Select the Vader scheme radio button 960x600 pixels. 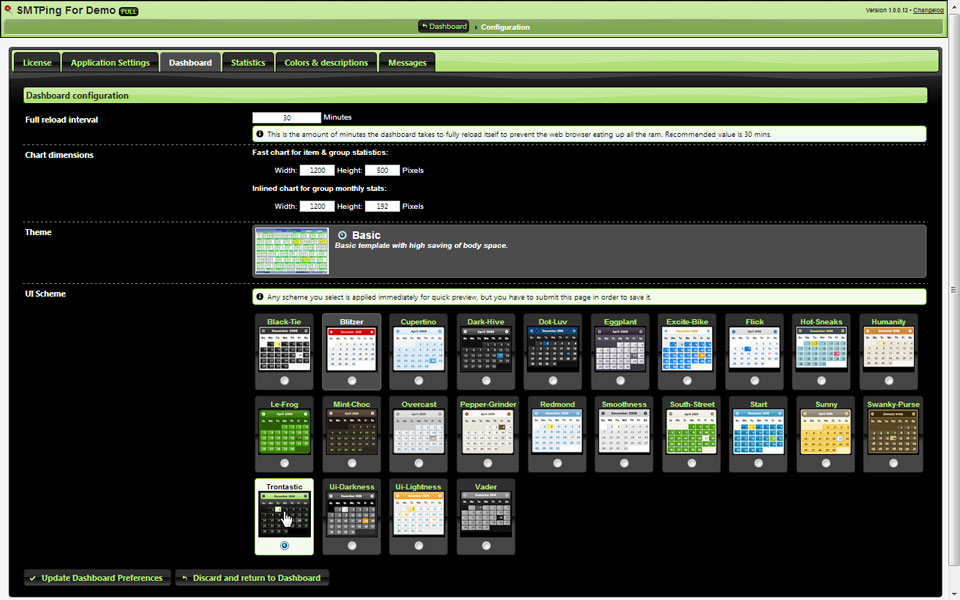pyautogui.click(x=486, y=545)
